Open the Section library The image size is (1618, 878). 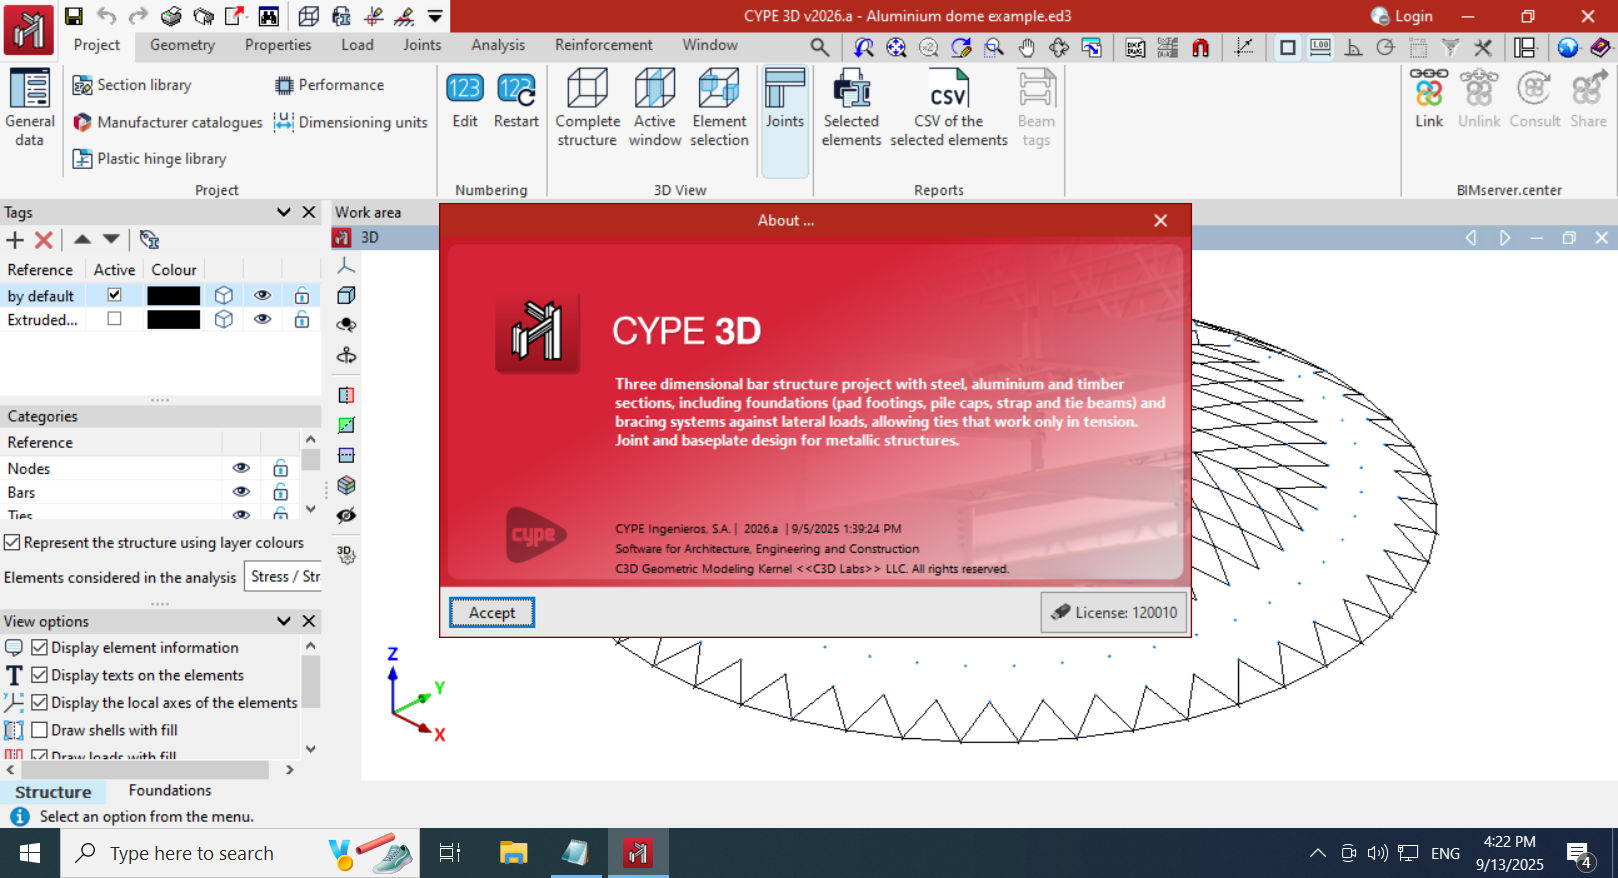132,85
